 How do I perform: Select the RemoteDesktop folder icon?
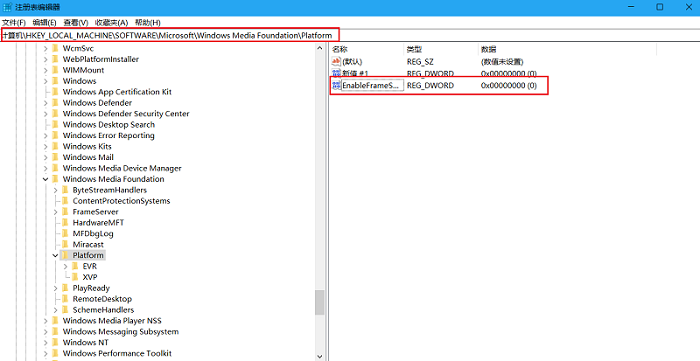[x=65, y=299]
